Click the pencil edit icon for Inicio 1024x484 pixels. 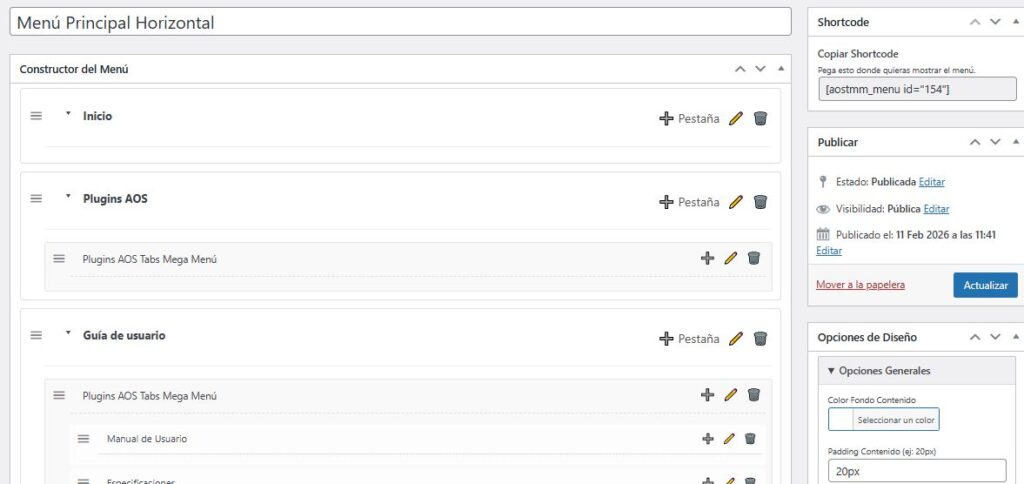pos(736,118)
